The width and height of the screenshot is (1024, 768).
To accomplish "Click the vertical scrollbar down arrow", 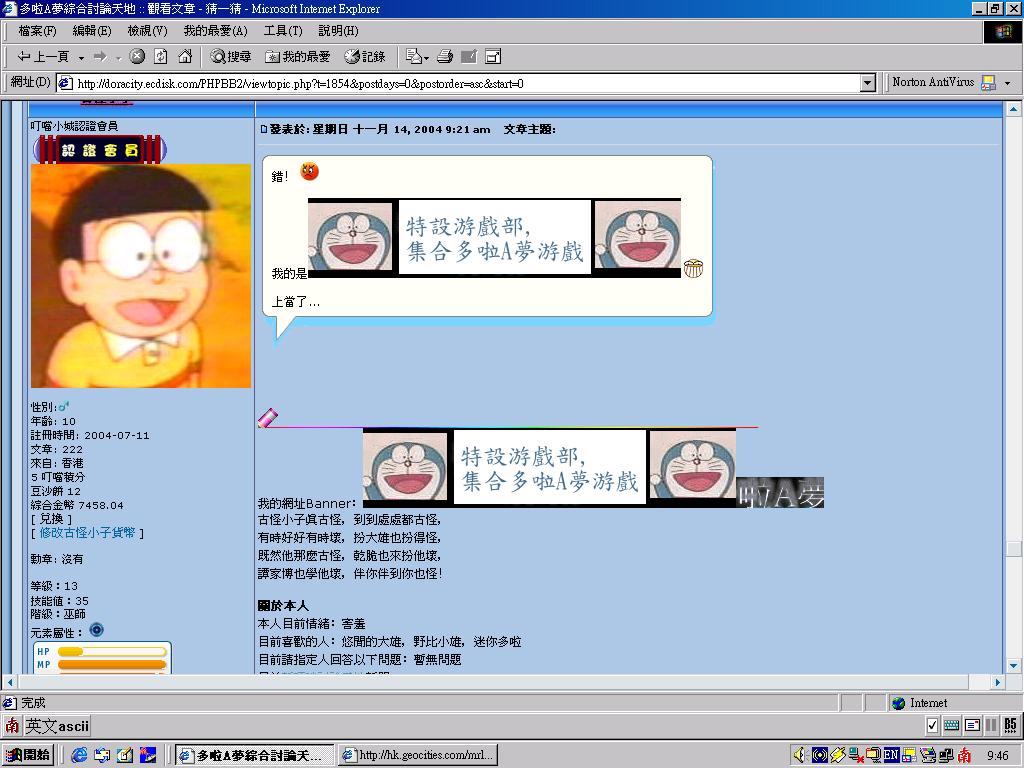I will [1014, 665].
